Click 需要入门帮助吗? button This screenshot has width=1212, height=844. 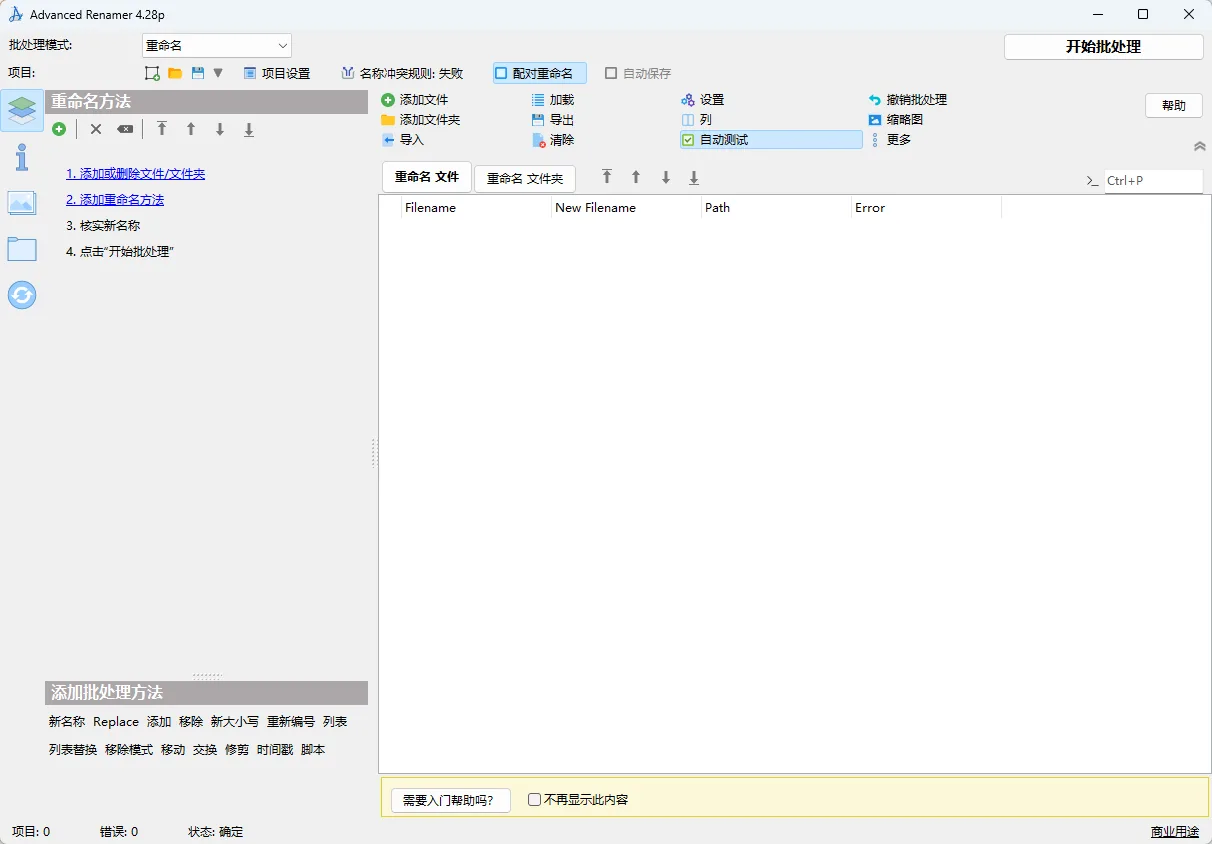(450, 800)
